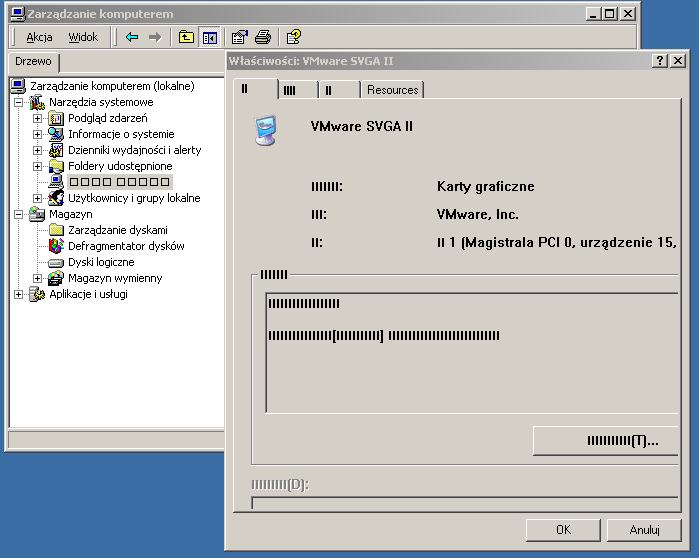Select the first properties dialog tab
This screenshot has width=699, height=558.
[256, 89]
